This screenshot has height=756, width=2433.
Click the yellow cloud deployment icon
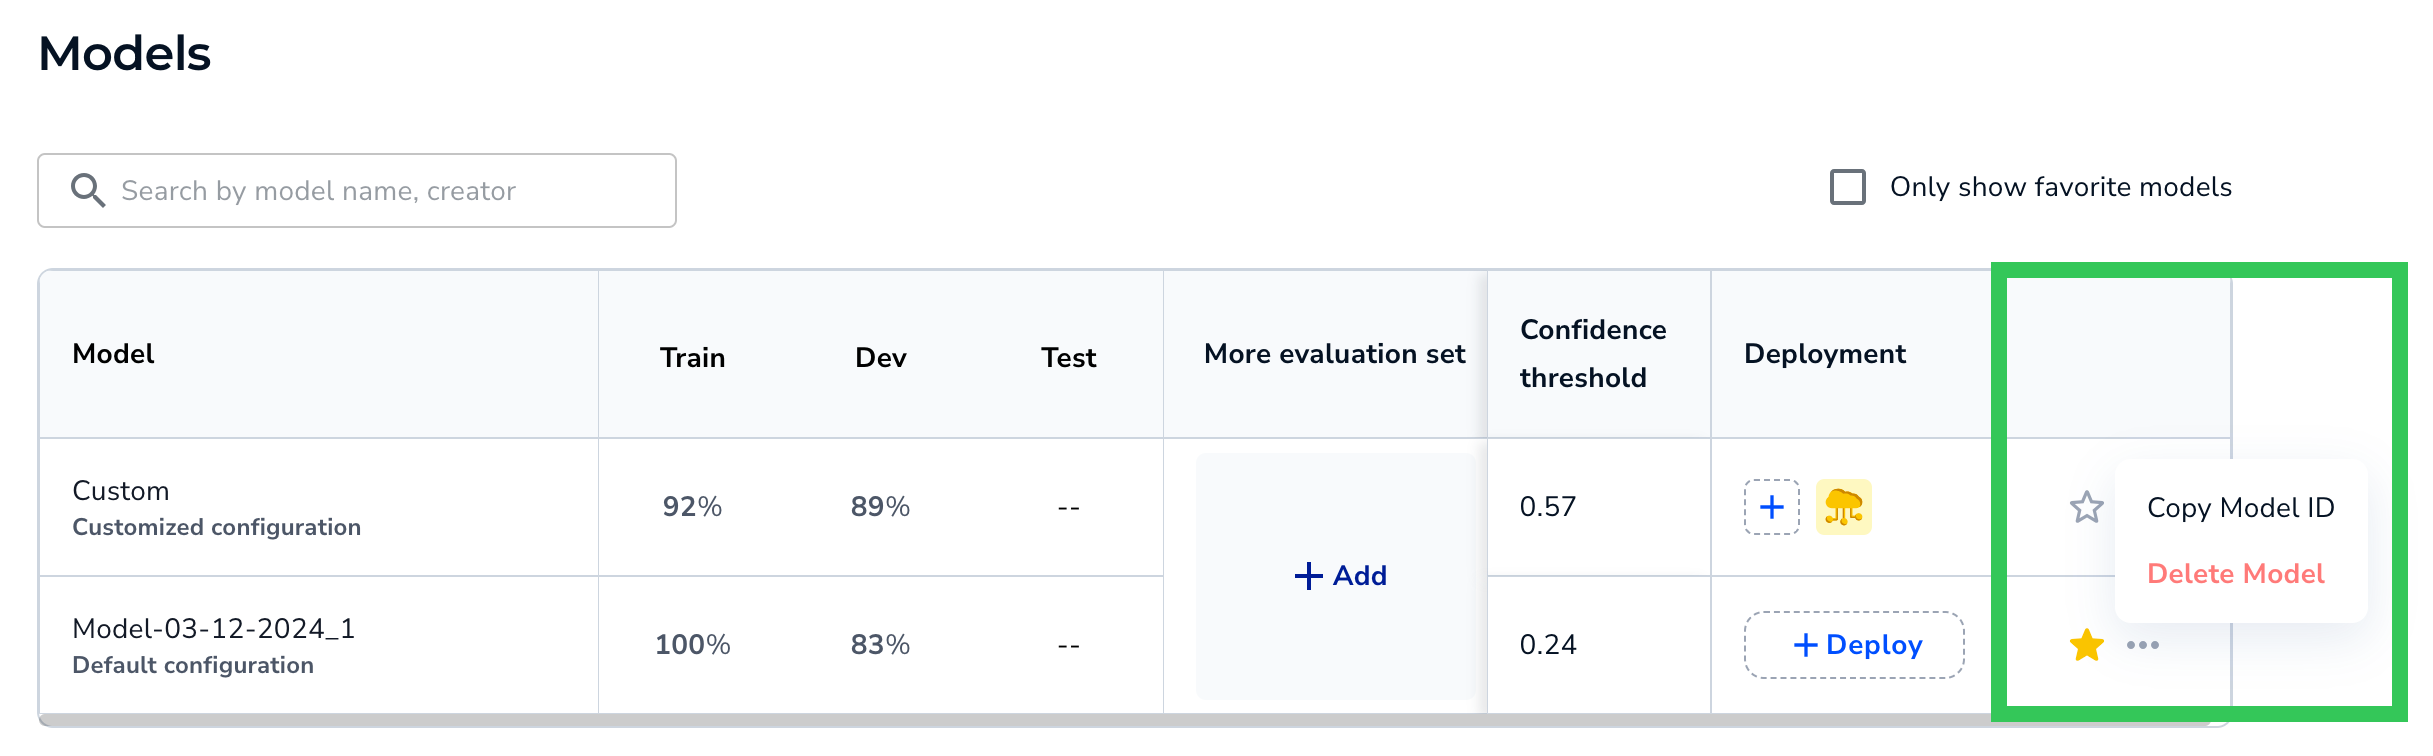click(1843, 507)
